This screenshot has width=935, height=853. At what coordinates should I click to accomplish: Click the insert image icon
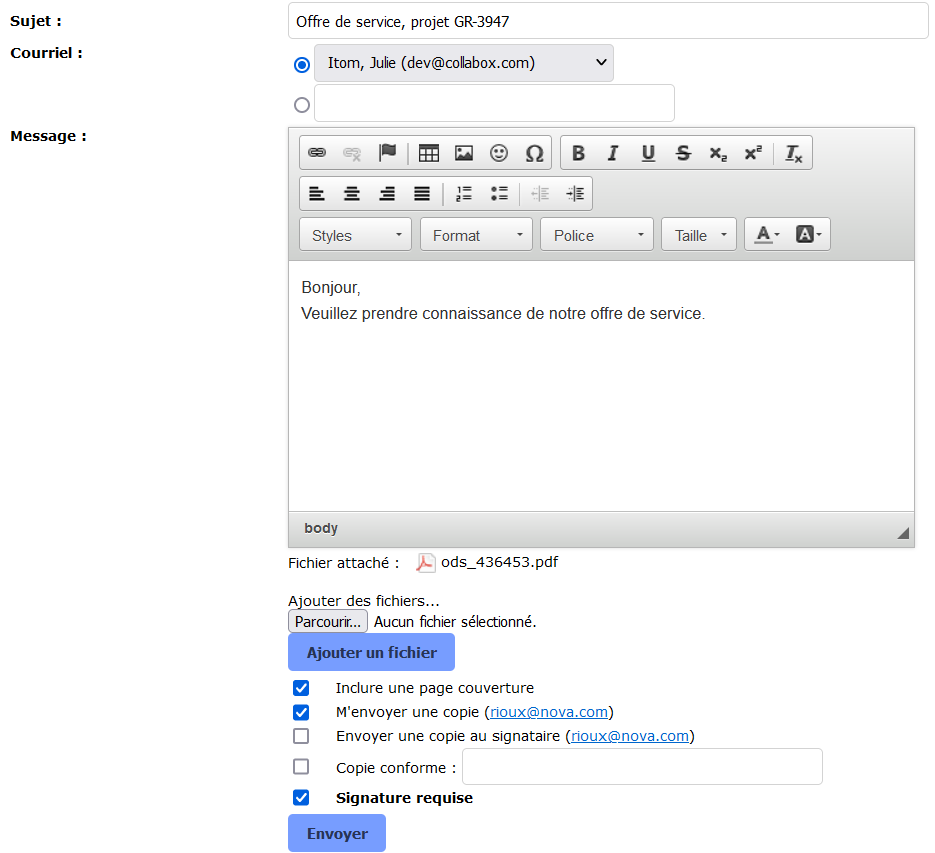click(x=464, y=153)
